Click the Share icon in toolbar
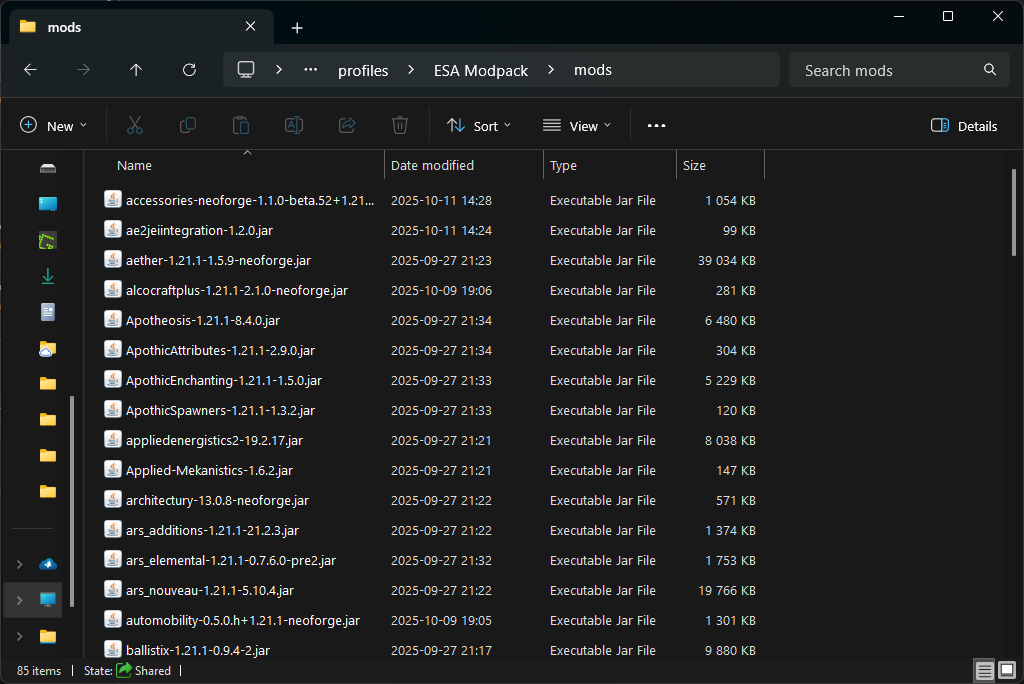 (347, 125)
